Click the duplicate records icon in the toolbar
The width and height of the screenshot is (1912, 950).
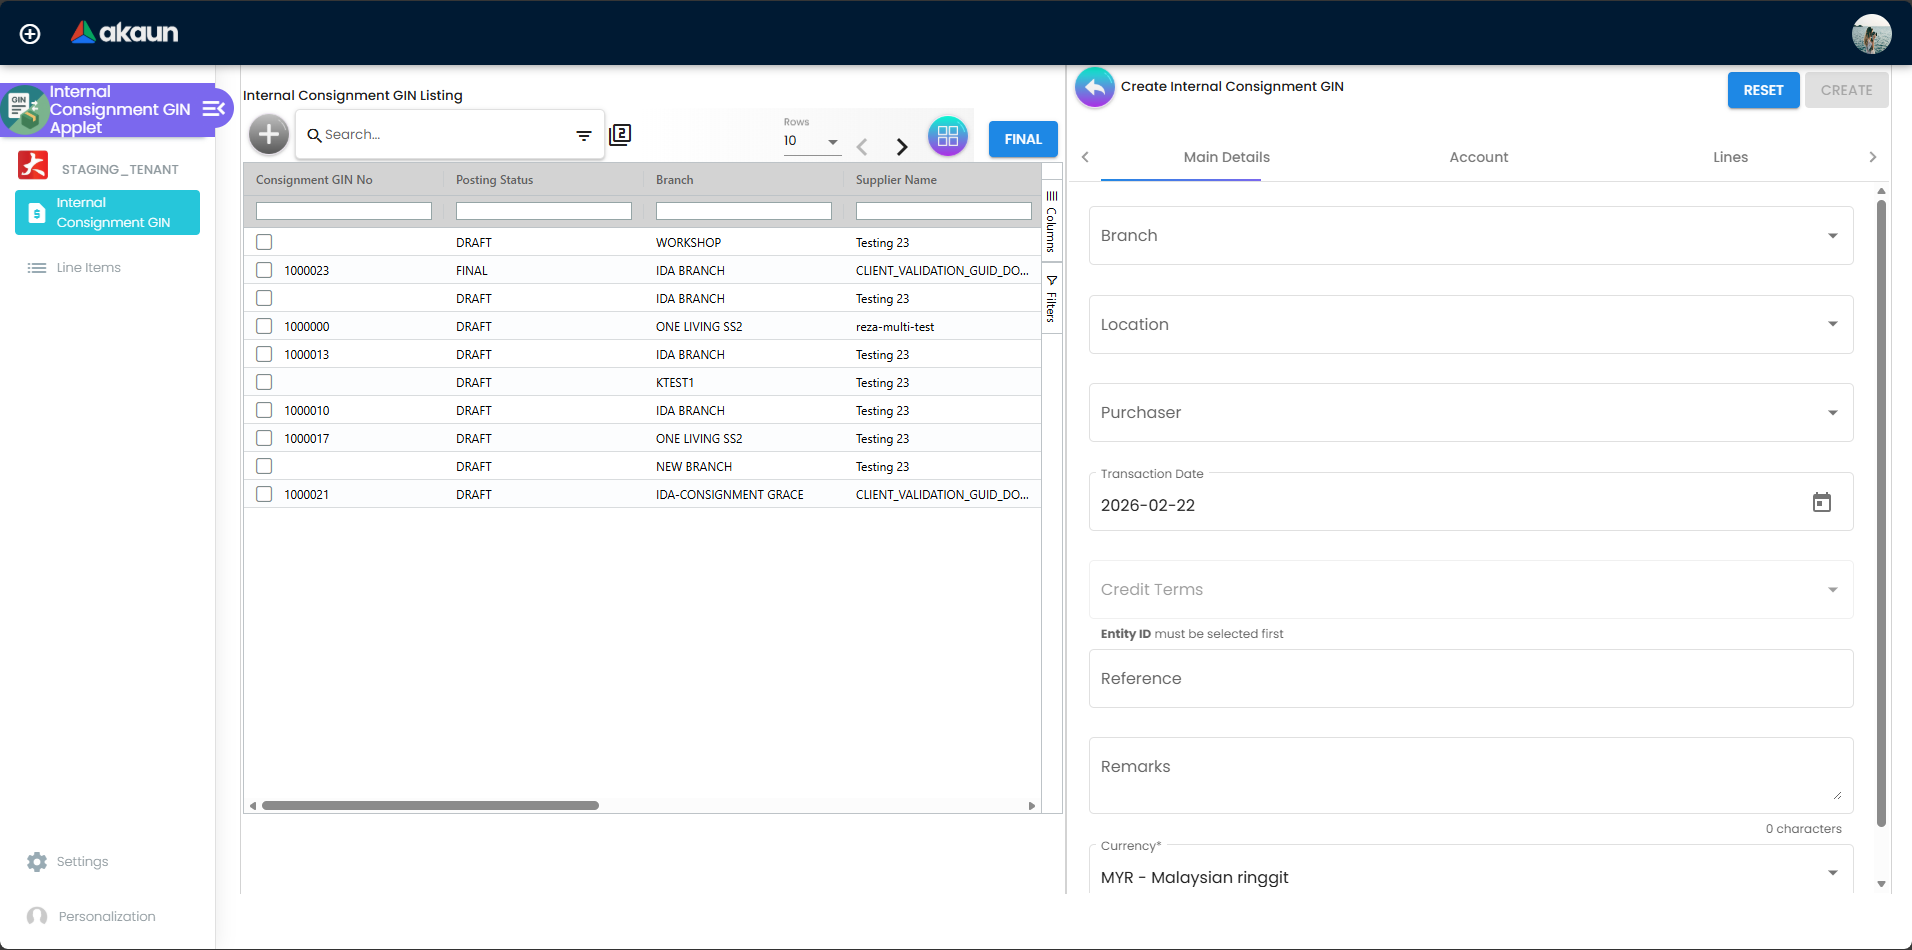click(x=620, y=133)
